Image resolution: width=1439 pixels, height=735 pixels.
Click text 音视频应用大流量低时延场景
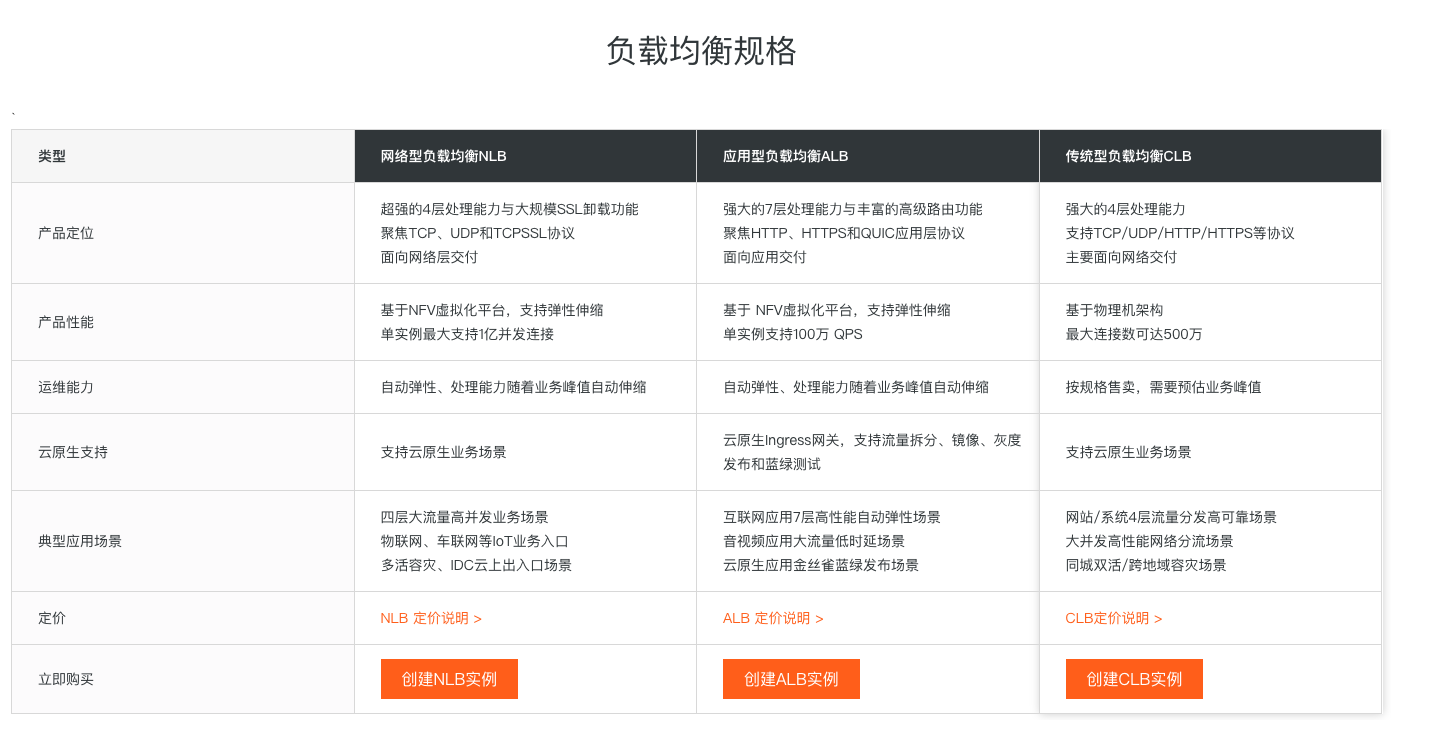pyautogui.click(x=814, y=541)
